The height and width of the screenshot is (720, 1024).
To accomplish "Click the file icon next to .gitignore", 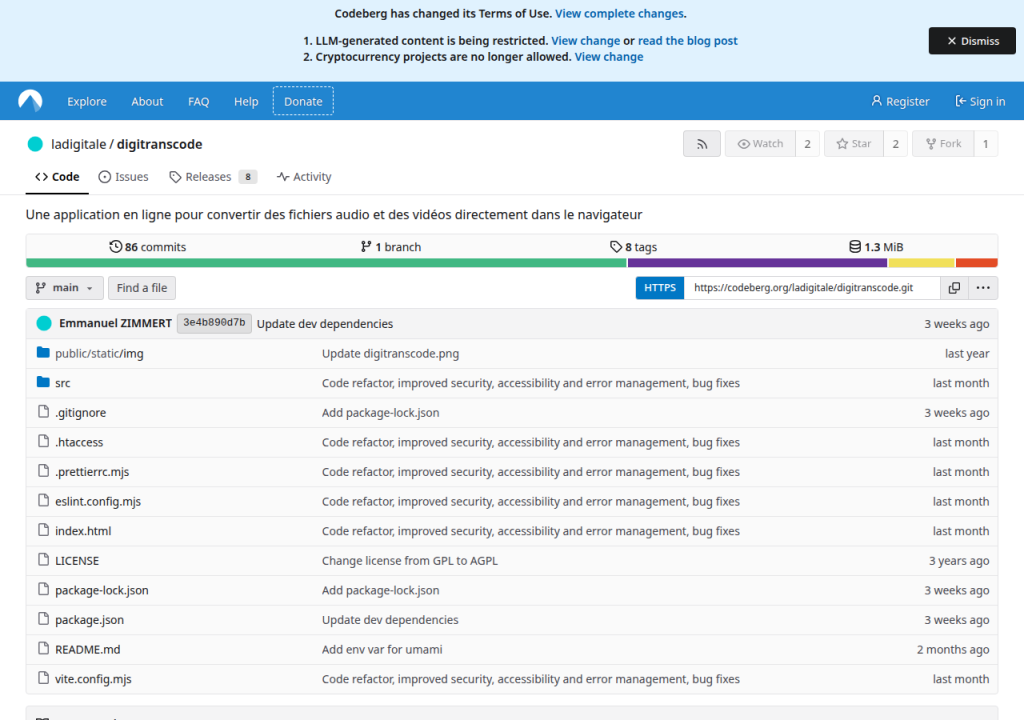I will click(43, 412).
